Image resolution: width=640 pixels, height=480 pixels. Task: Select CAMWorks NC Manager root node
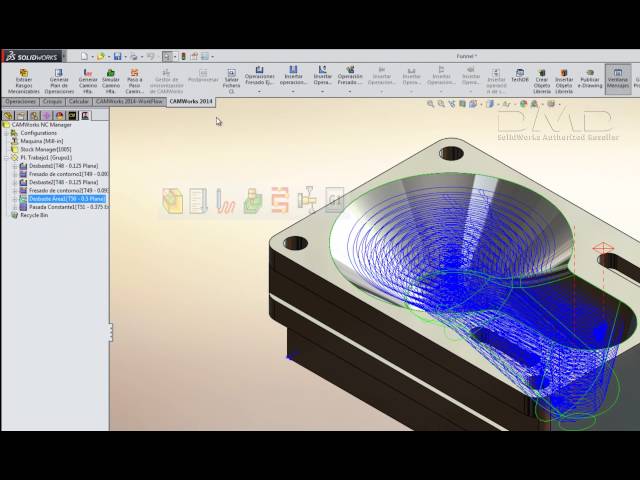point(41,125)
